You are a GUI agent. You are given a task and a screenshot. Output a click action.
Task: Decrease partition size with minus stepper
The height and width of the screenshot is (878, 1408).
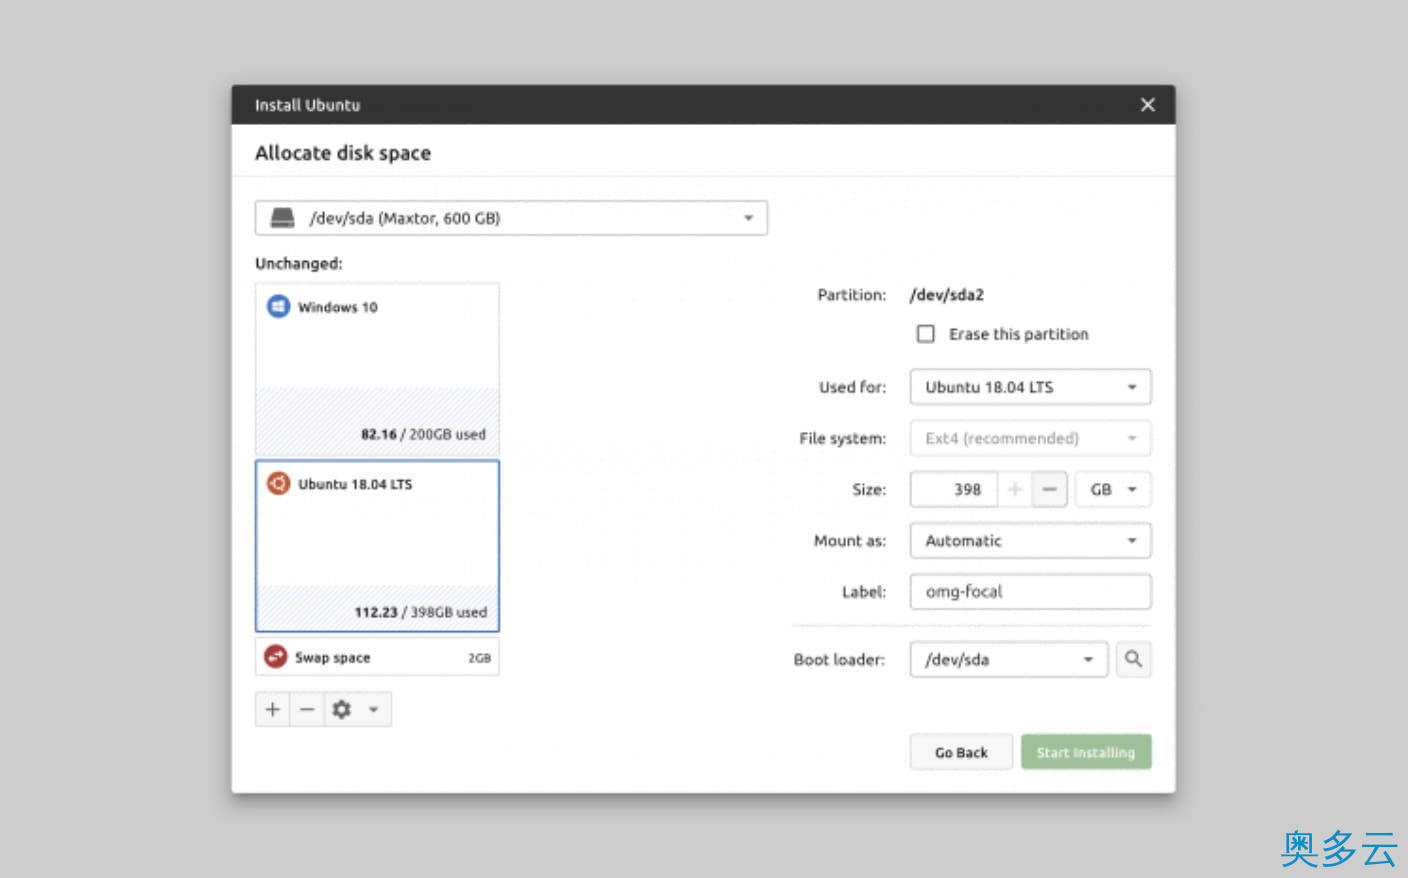(1049, 489)
